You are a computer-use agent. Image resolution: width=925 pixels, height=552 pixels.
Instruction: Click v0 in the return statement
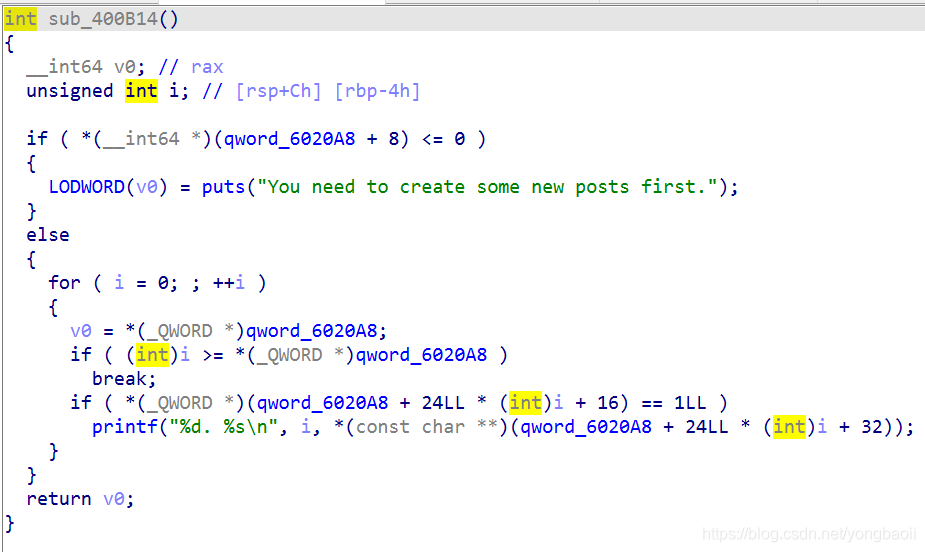pyautogui.click(x=114, y=499)
